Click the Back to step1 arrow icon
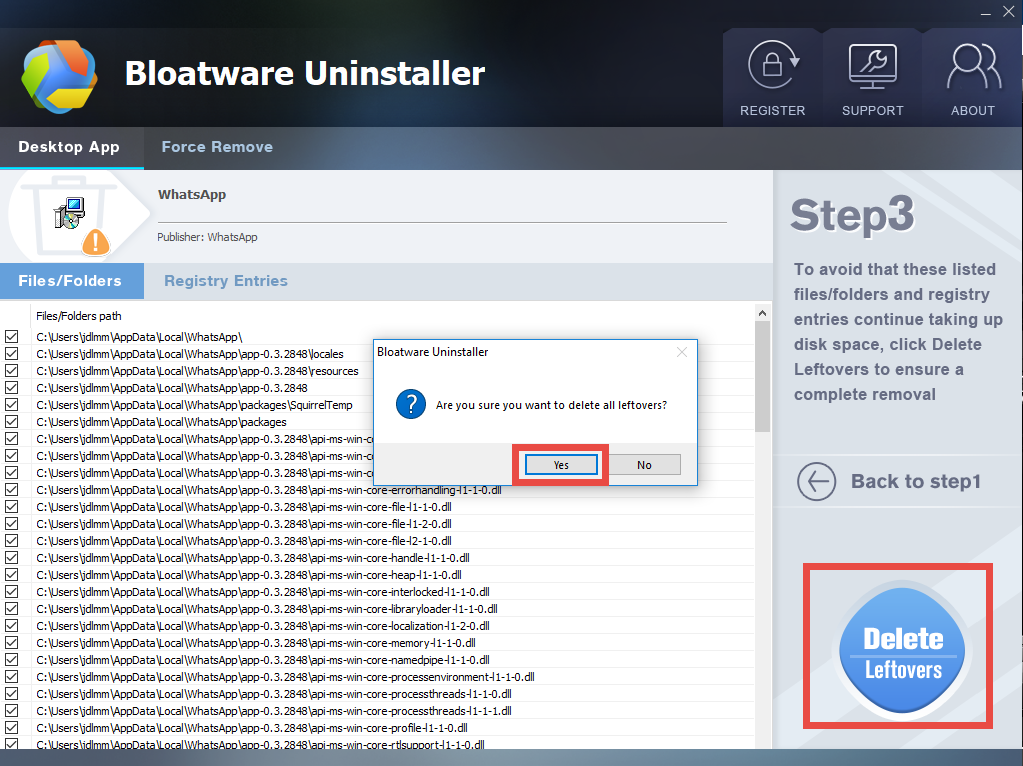The width and height of the screenshot is (1023, 766). tap(816, 482)
